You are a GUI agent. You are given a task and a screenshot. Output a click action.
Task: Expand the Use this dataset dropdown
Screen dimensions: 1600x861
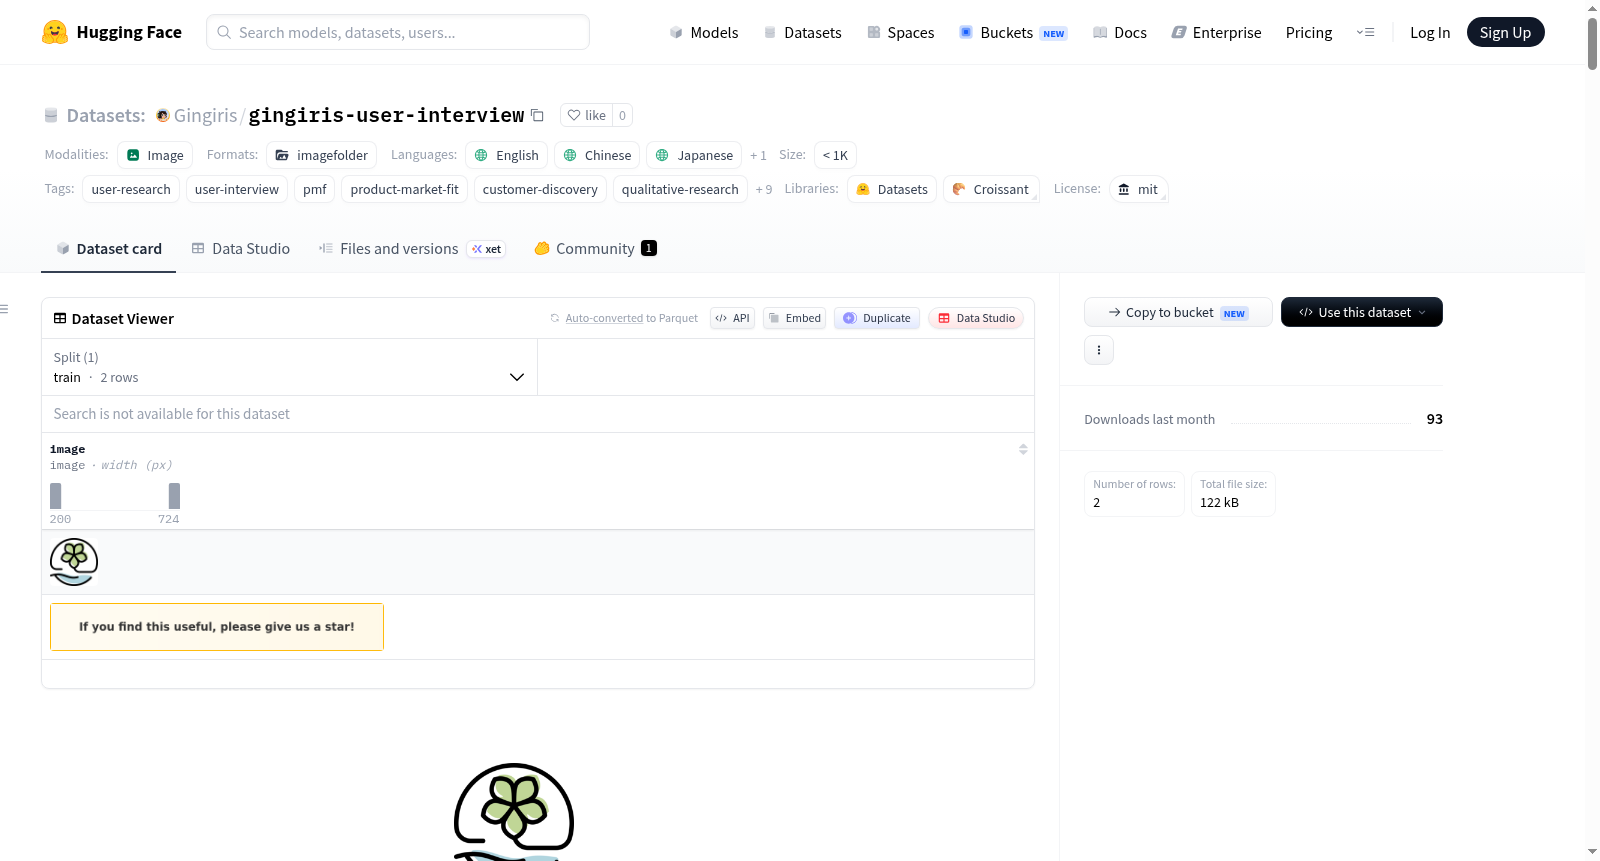(x=1362, y=312)
